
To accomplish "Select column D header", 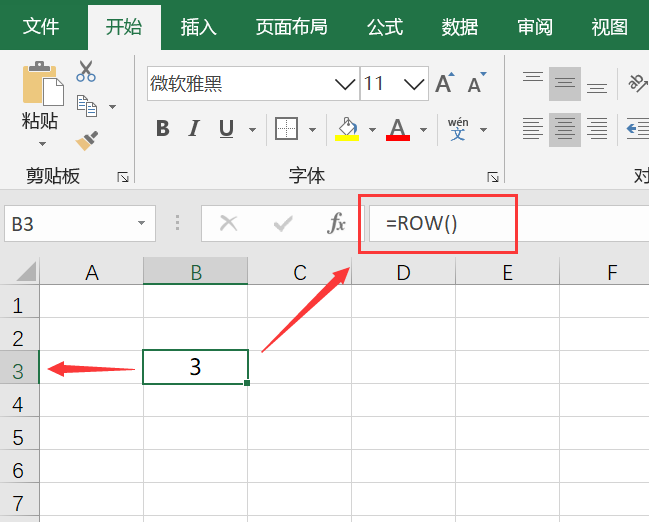I will [x=404, y=272].
